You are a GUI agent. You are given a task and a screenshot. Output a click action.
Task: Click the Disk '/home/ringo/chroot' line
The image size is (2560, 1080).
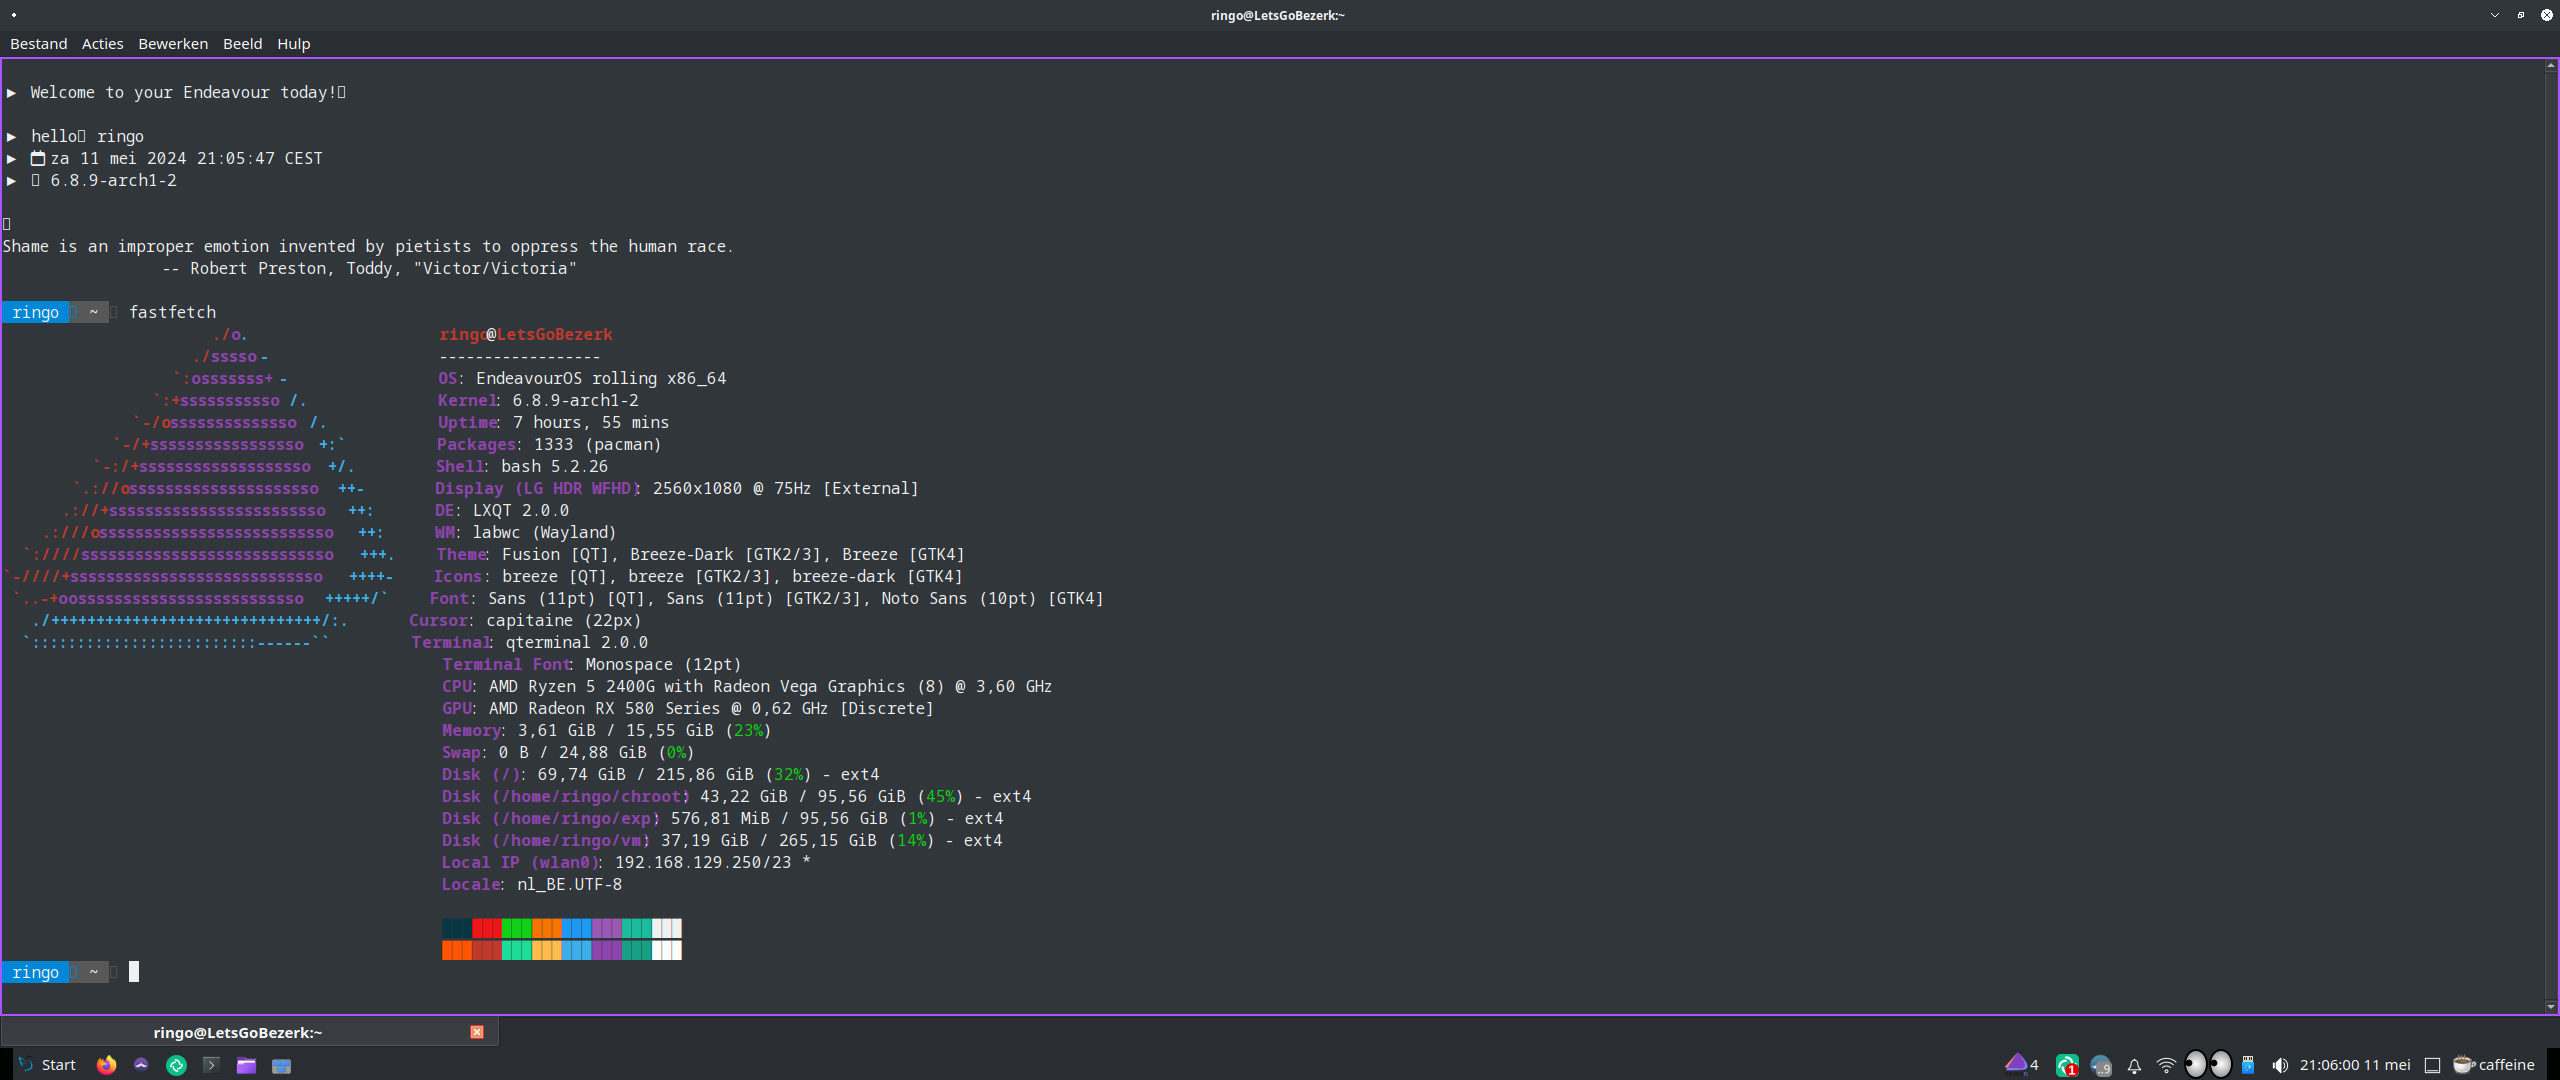coord(737,796)
